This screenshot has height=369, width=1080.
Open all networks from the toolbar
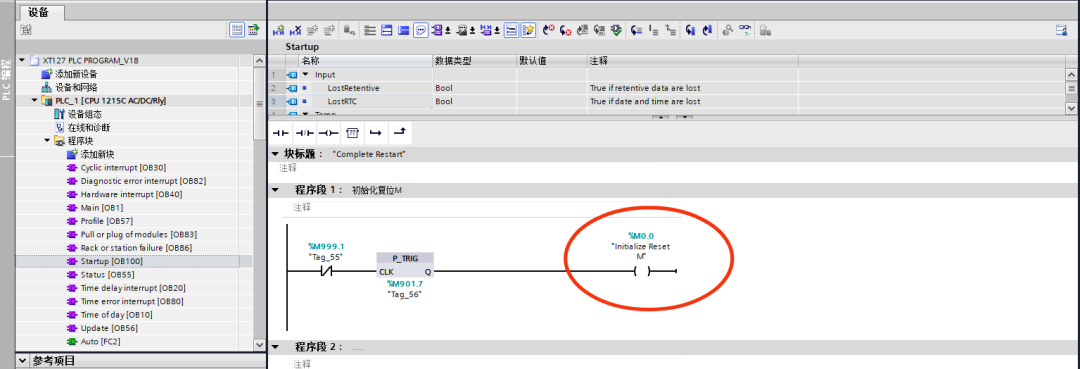tap(386, 30)
